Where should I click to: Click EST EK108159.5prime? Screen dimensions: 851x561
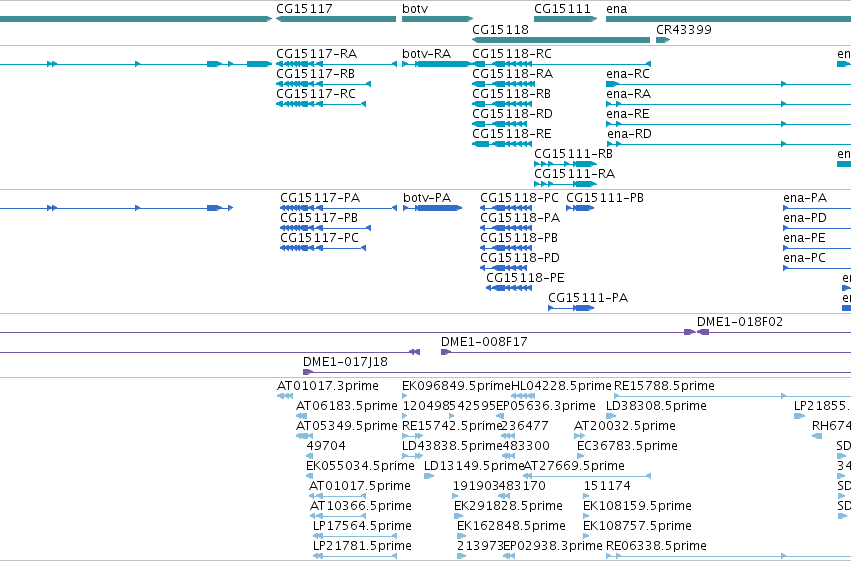586,516
